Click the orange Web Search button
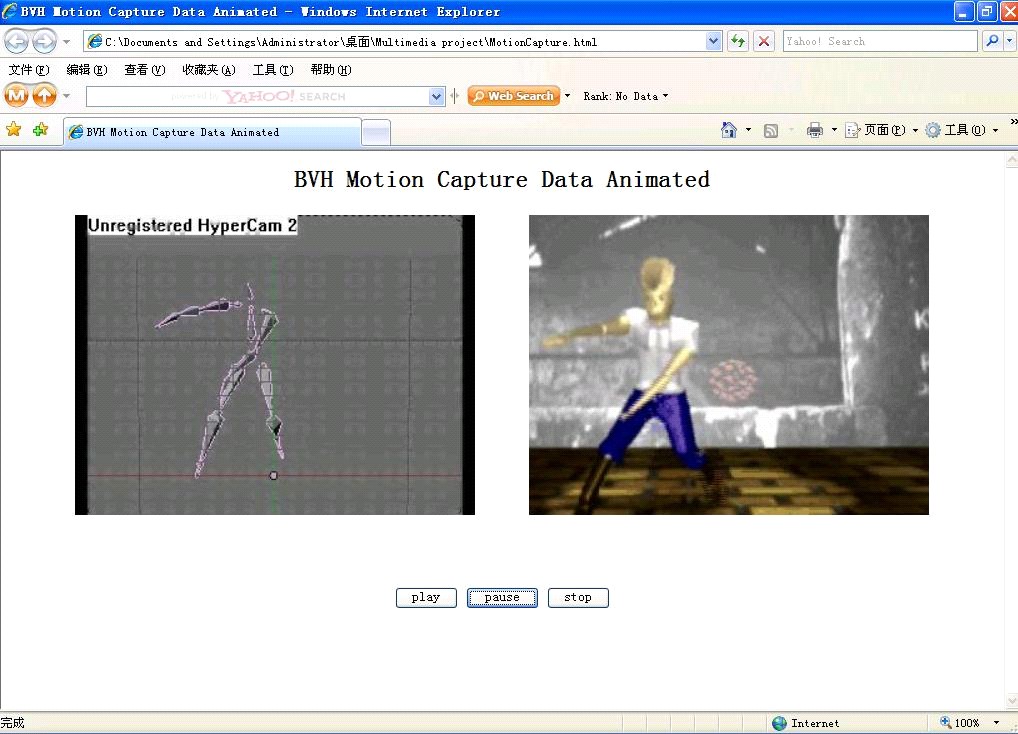This screenshot has width=1018, height=734. tap(513, 96)
